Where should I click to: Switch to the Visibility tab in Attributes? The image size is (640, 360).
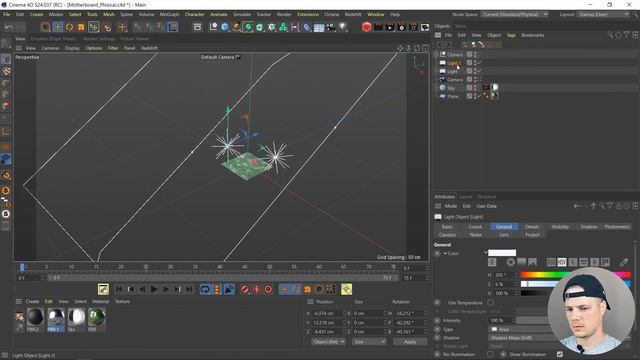click(x=560, y=227)
